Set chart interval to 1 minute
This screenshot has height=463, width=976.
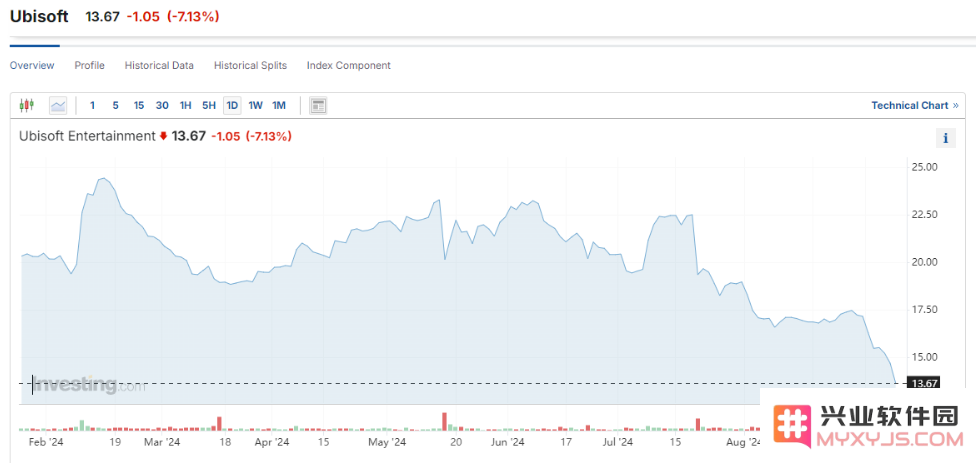(x=92, y=106)
